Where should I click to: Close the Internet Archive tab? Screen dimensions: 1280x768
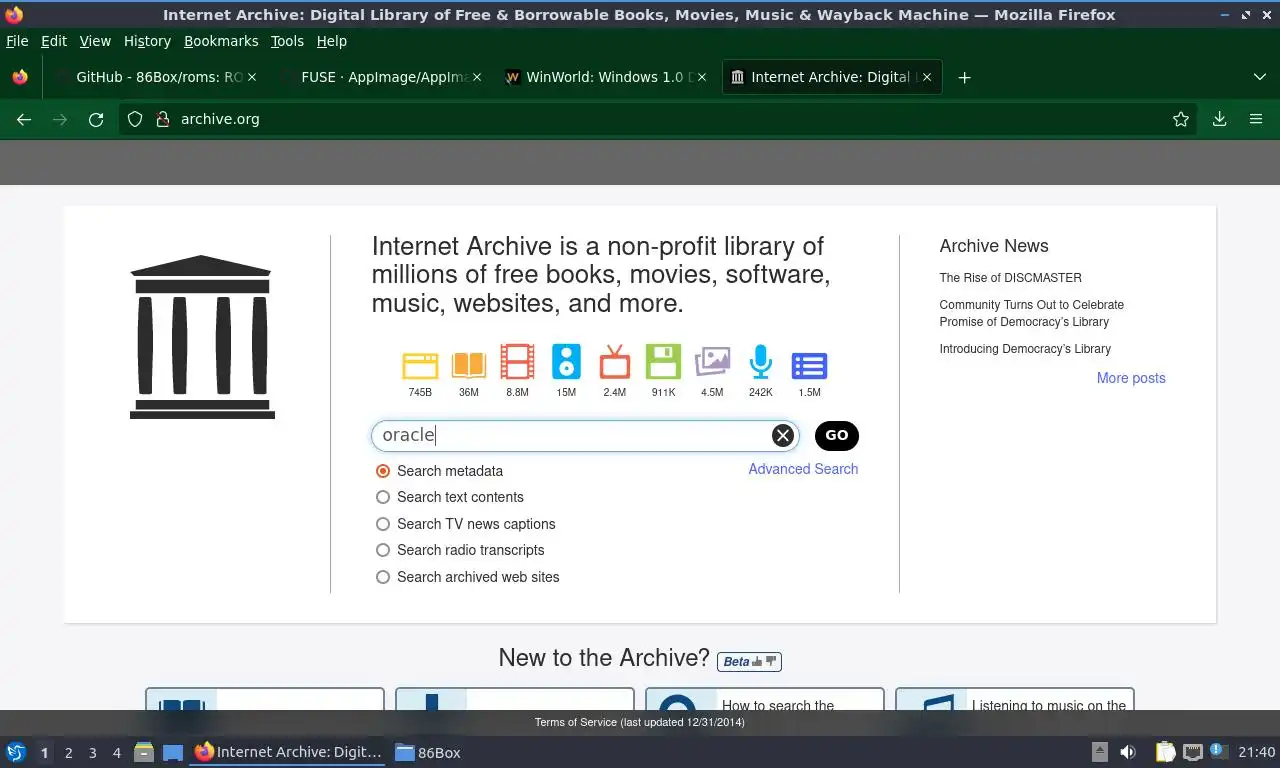click(927, 77)
